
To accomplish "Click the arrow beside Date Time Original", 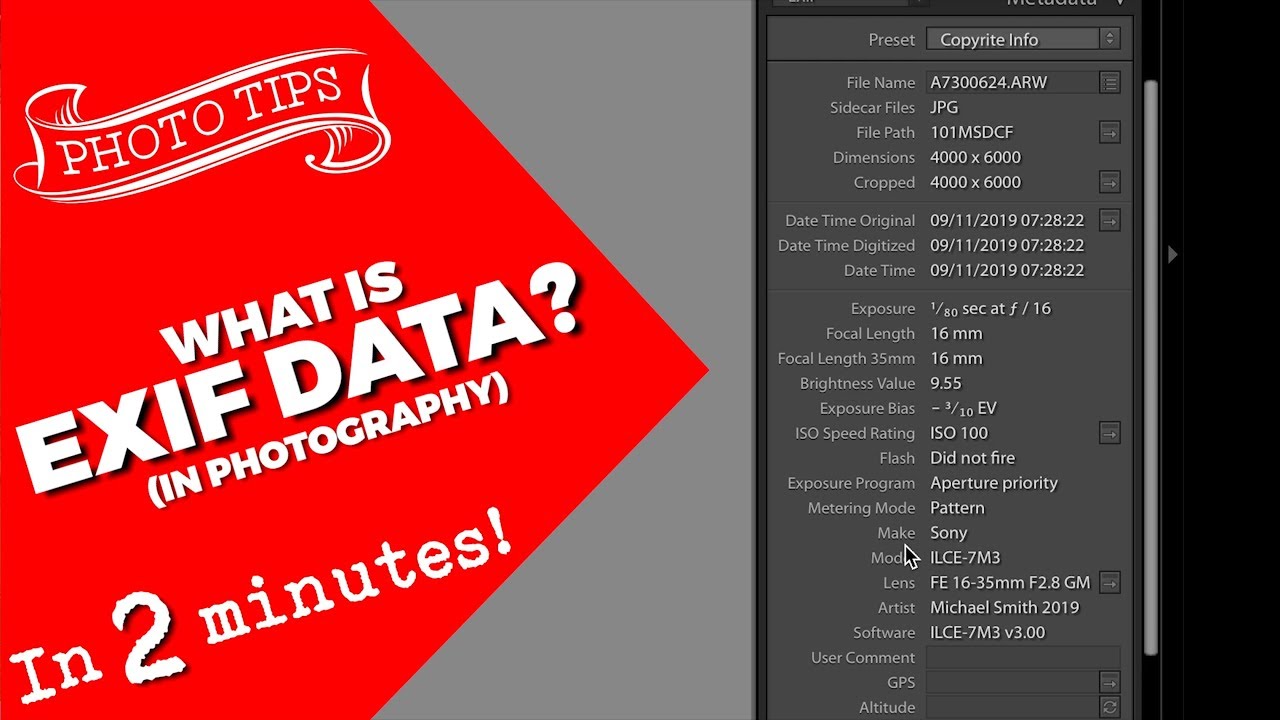I will coord(1109,220).
